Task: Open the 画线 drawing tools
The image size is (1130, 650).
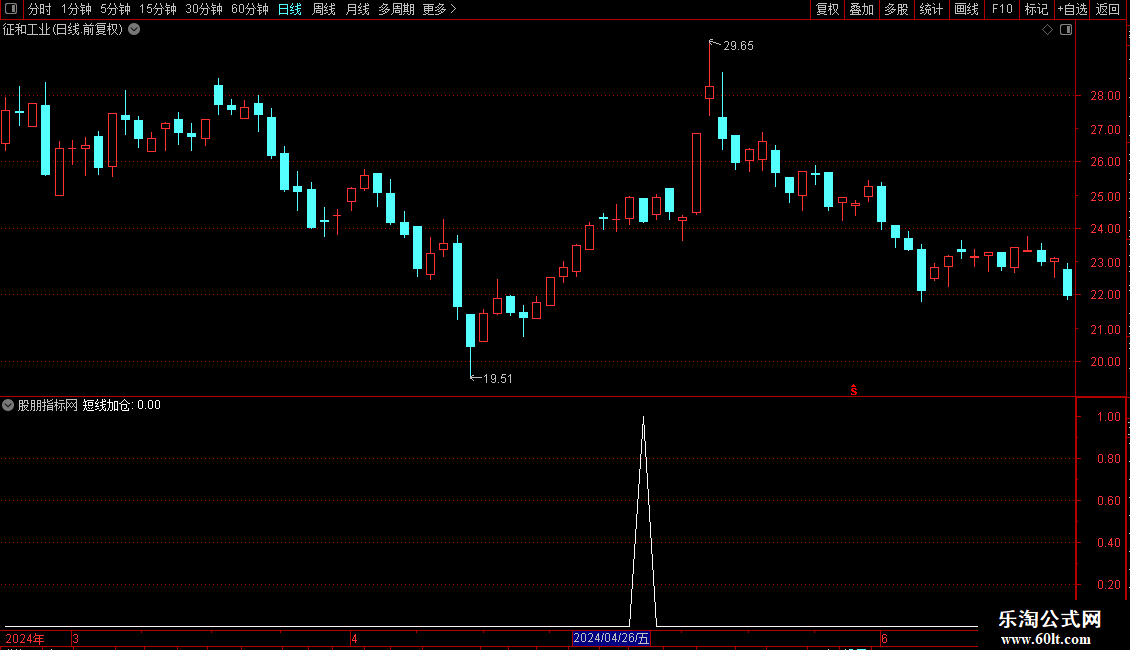Action: pyautogui.click(x=966, y=9)
